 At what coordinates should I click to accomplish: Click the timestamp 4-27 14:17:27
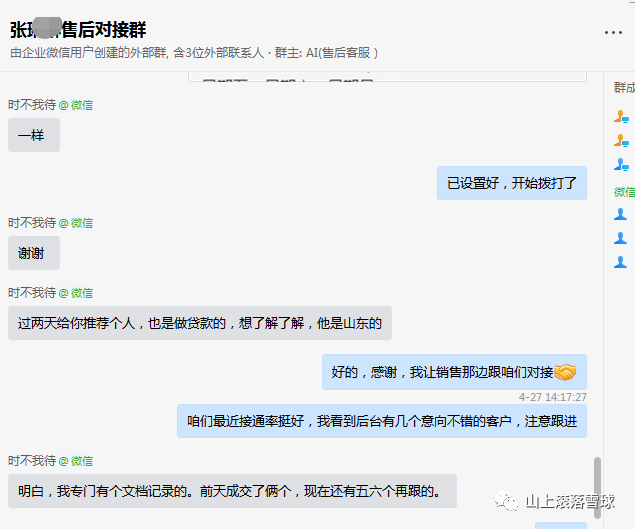pos(552,397)
